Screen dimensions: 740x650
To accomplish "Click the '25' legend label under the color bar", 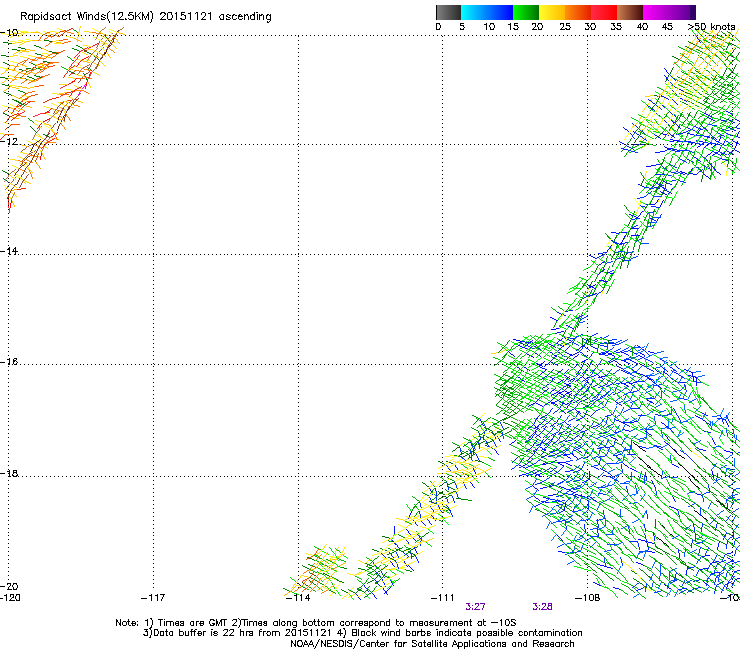I will [565, 27].
